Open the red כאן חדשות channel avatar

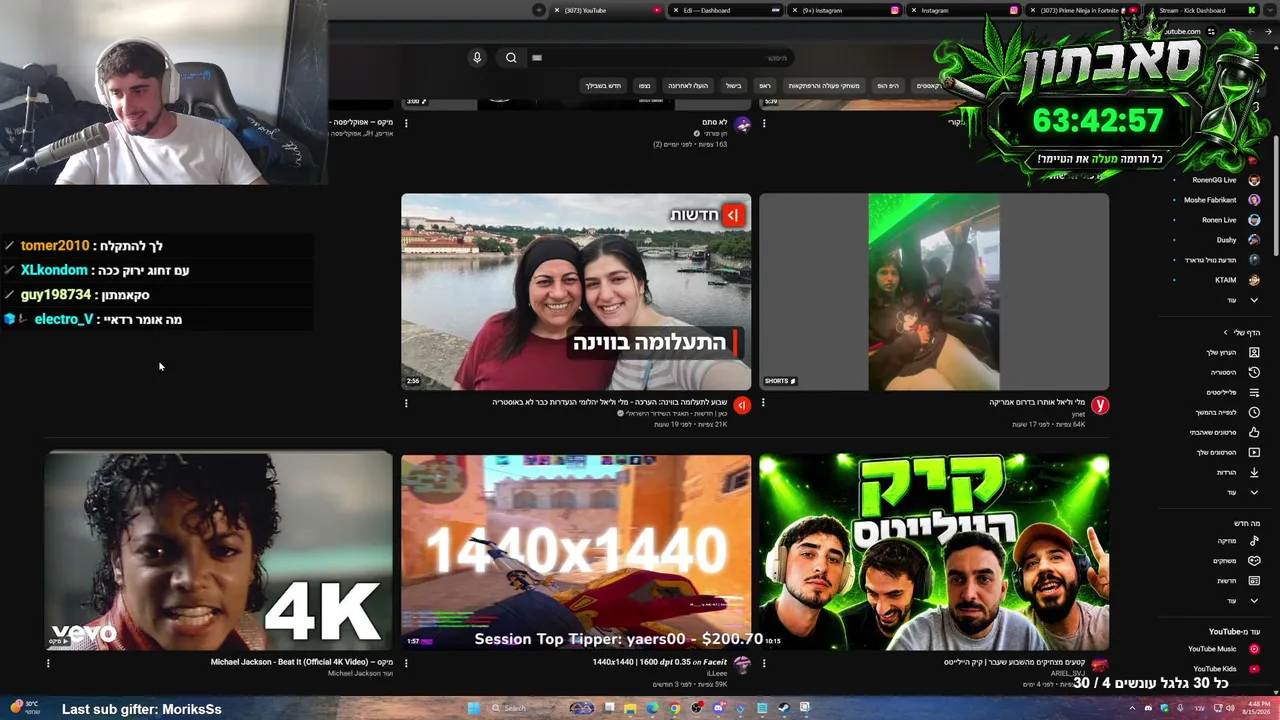pos(742,405)
